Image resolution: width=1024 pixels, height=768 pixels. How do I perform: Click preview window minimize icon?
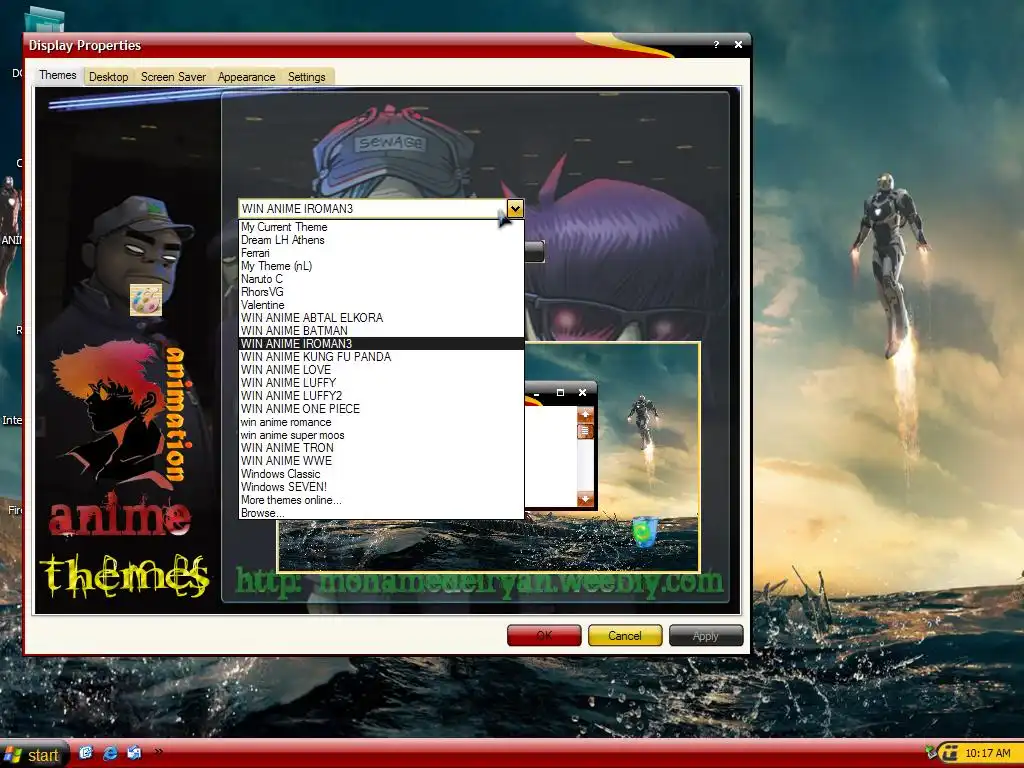pos(536,393)
